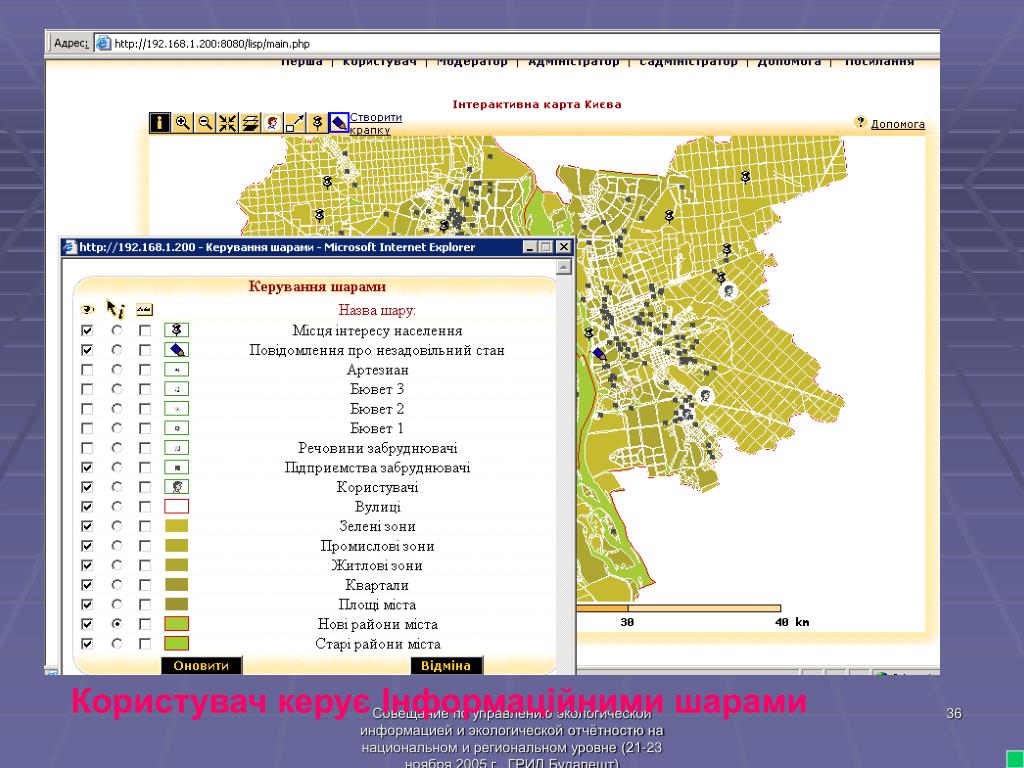This screenshot has width=1024, height=768.
Task: Open the Адміністратор menu item
Action: point(573,62)
